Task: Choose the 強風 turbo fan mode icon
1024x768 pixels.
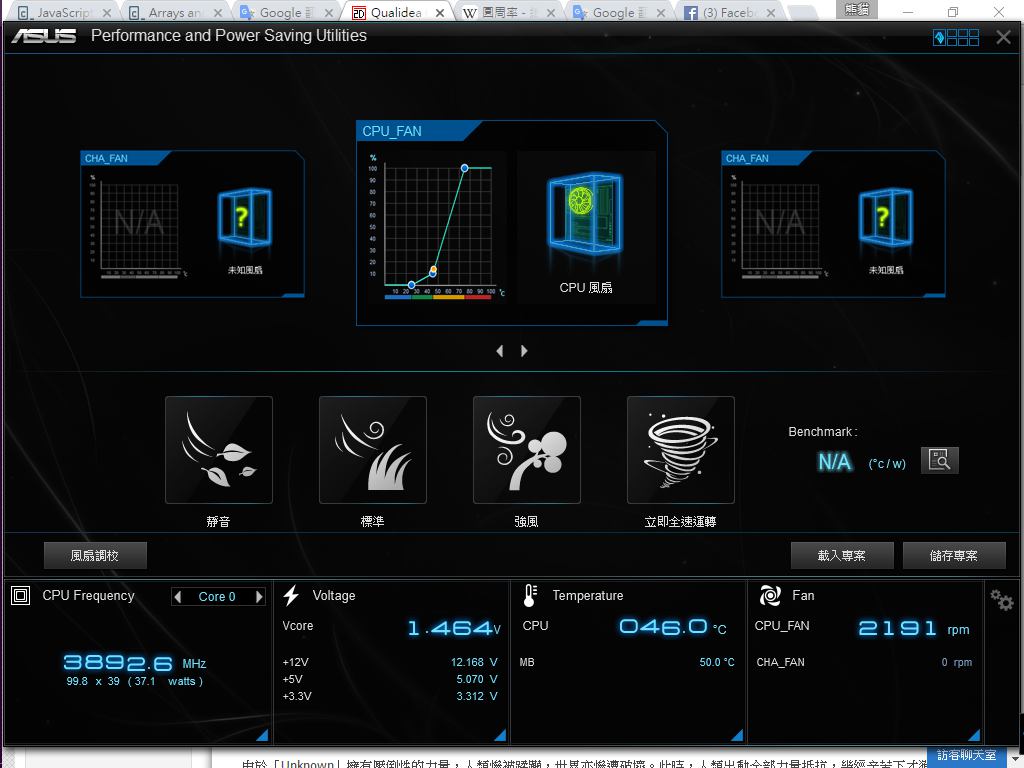Action: pyautogui.click(x=526, y=449)
